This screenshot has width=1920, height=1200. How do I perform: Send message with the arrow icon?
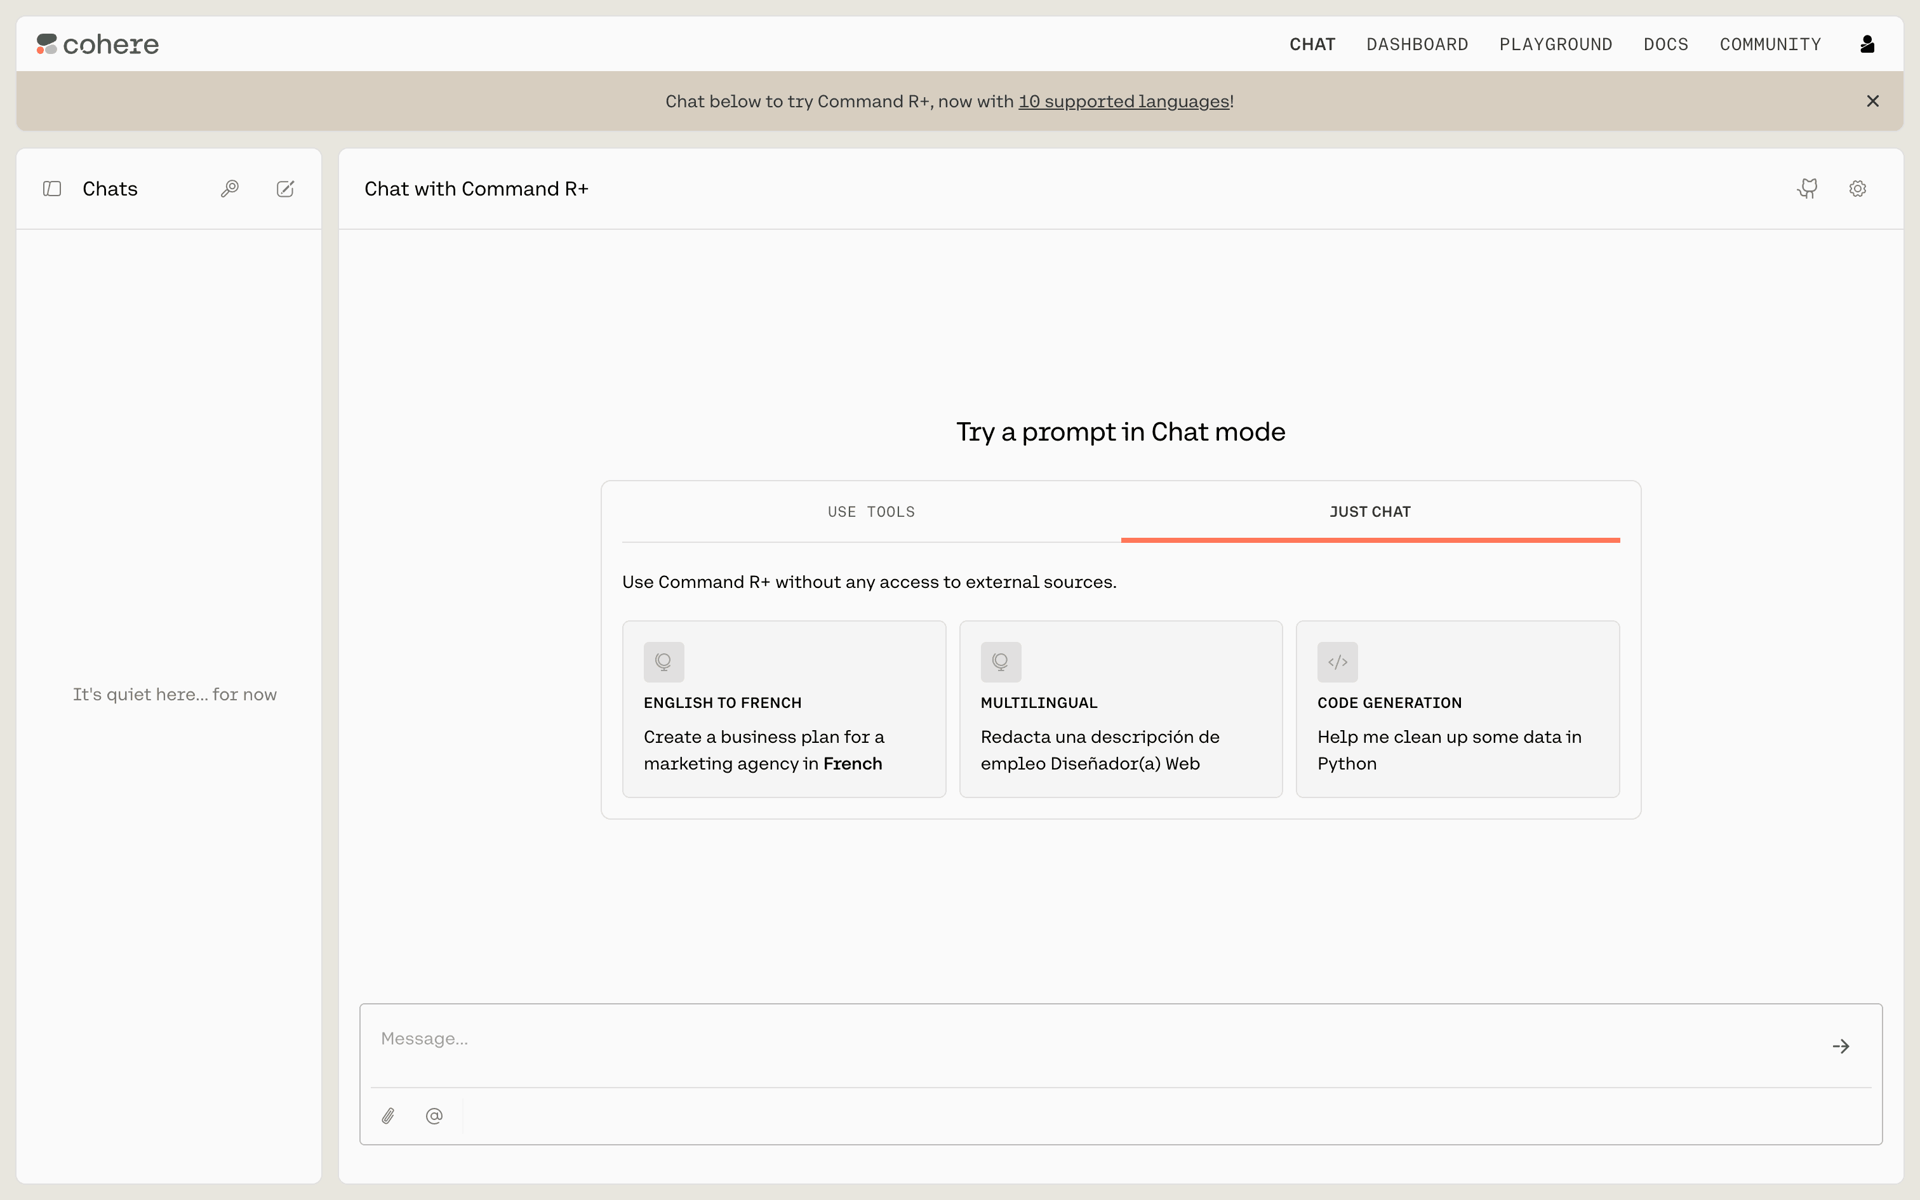point(1841,1046)
